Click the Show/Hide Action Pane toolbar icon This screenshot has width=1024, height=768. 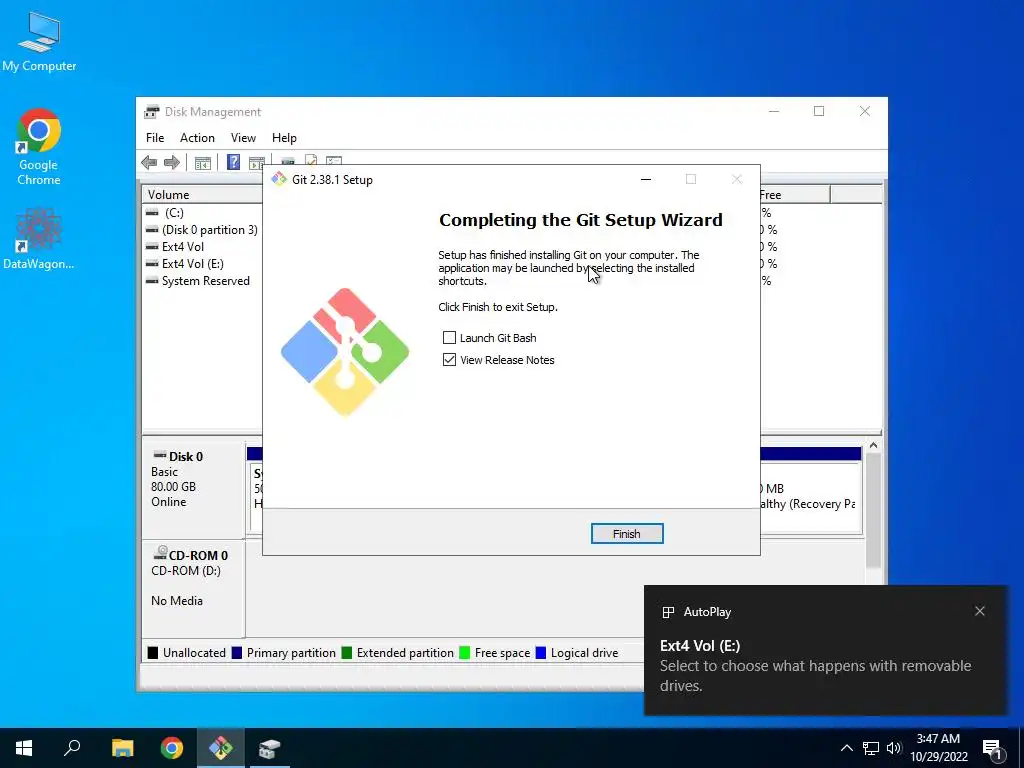point(257,162)
